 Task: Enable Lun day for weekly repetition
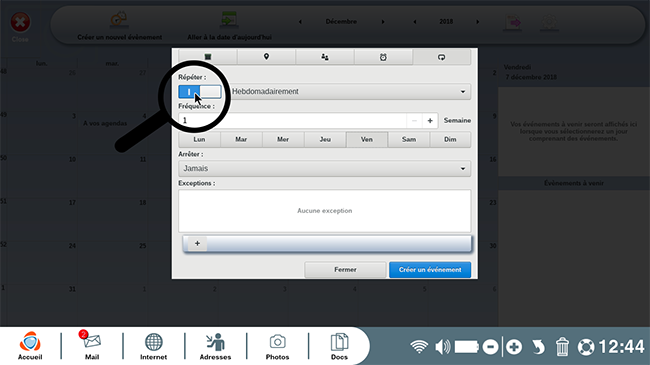click(199, 139)
